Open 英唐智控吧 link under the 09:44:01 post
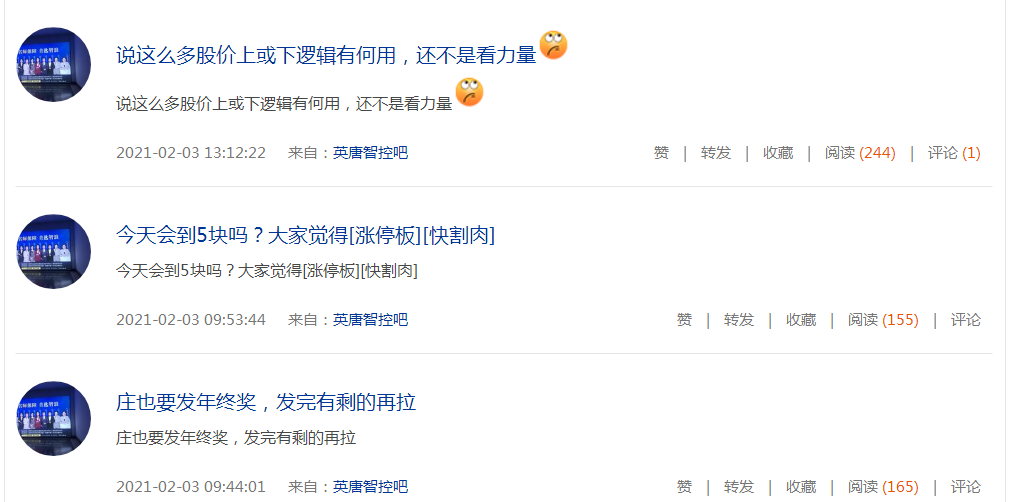 pos(370,487)
